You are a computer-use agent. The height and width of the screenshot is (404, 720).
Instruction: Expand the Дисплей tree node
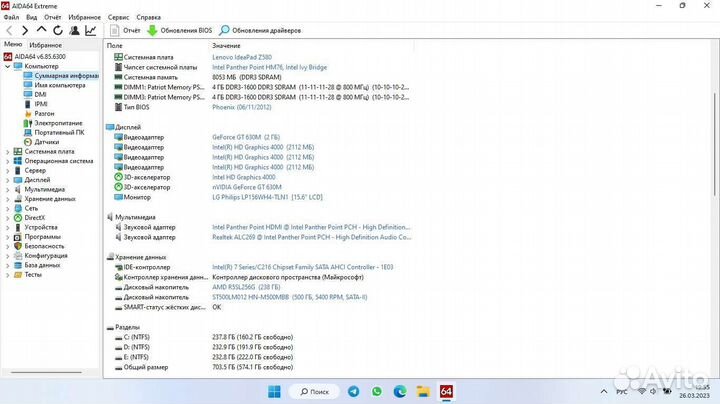[x=7, y=180]
